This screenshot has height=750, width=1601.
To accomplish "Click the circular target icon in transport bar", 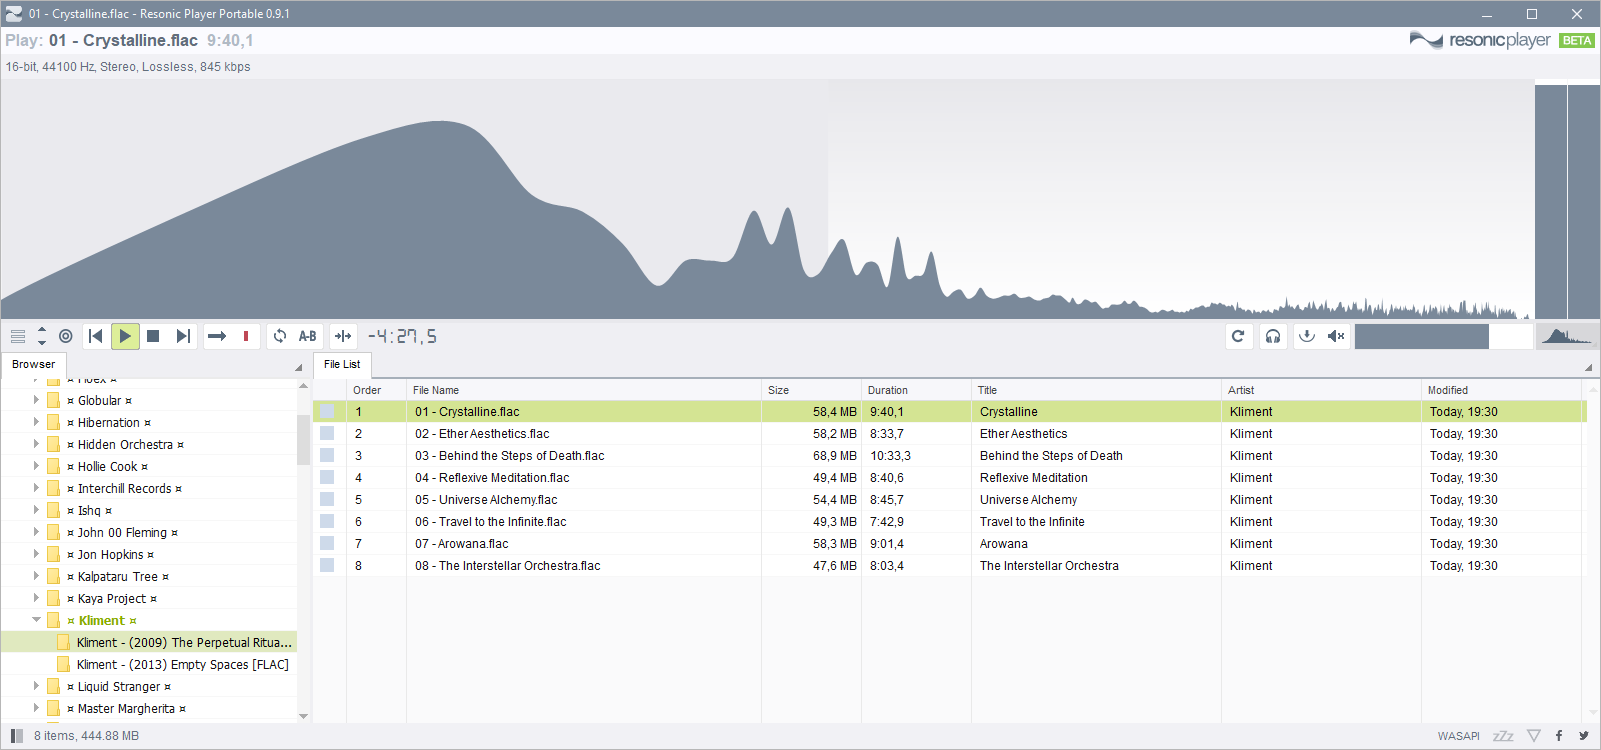I will point(66,336).
